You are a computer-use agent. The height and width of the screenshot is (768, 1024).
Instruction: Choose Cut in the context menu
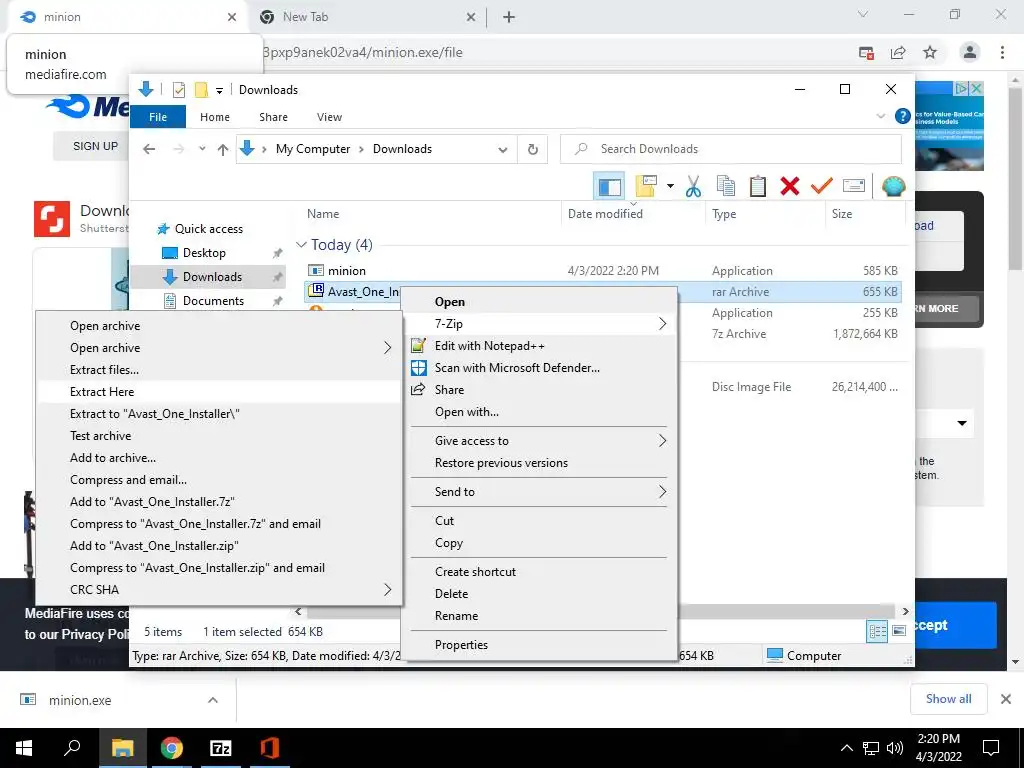click(x=539, y=521)
